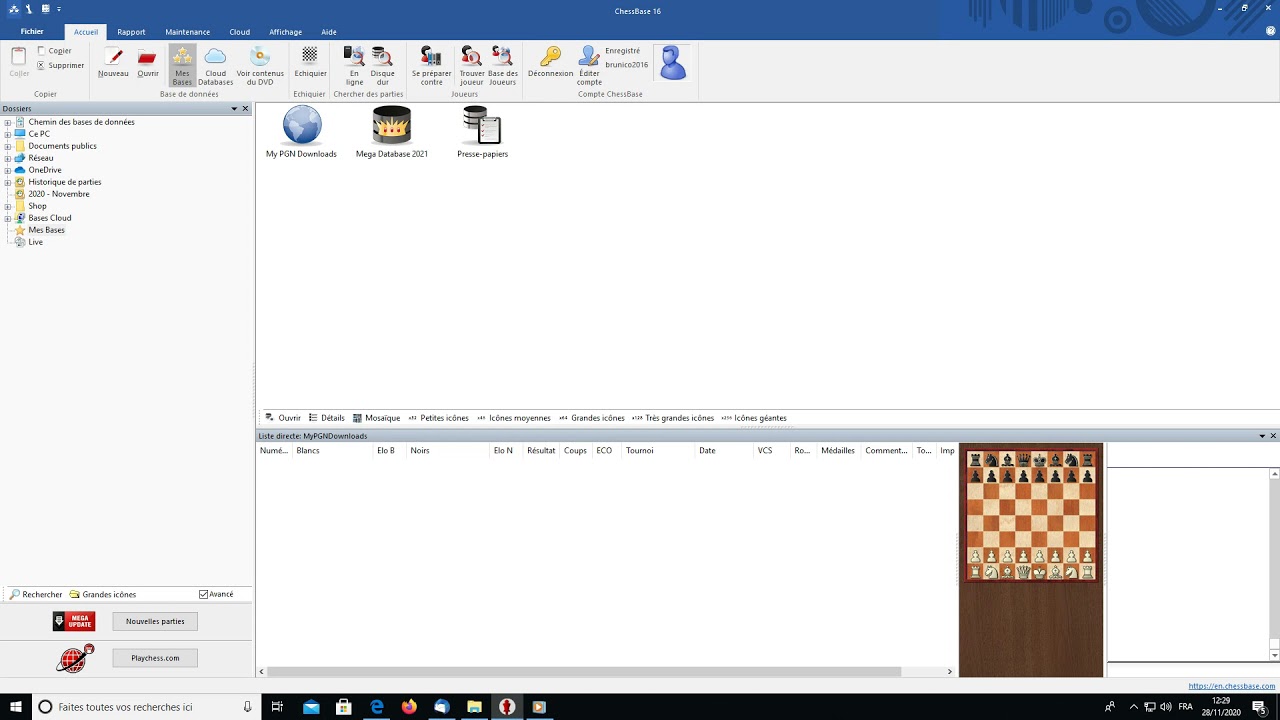Switch to Petites icônes view

438,418
